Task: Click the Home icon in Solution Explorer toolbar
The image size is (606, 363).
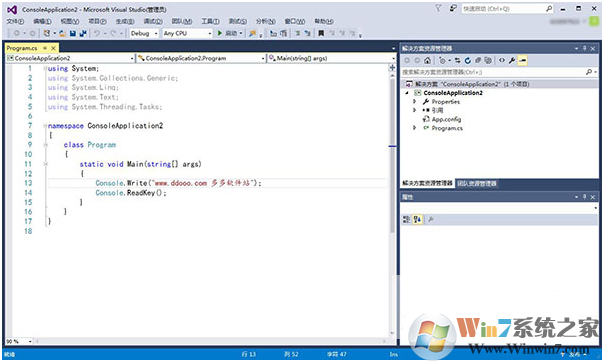Action: click(427, 61)
